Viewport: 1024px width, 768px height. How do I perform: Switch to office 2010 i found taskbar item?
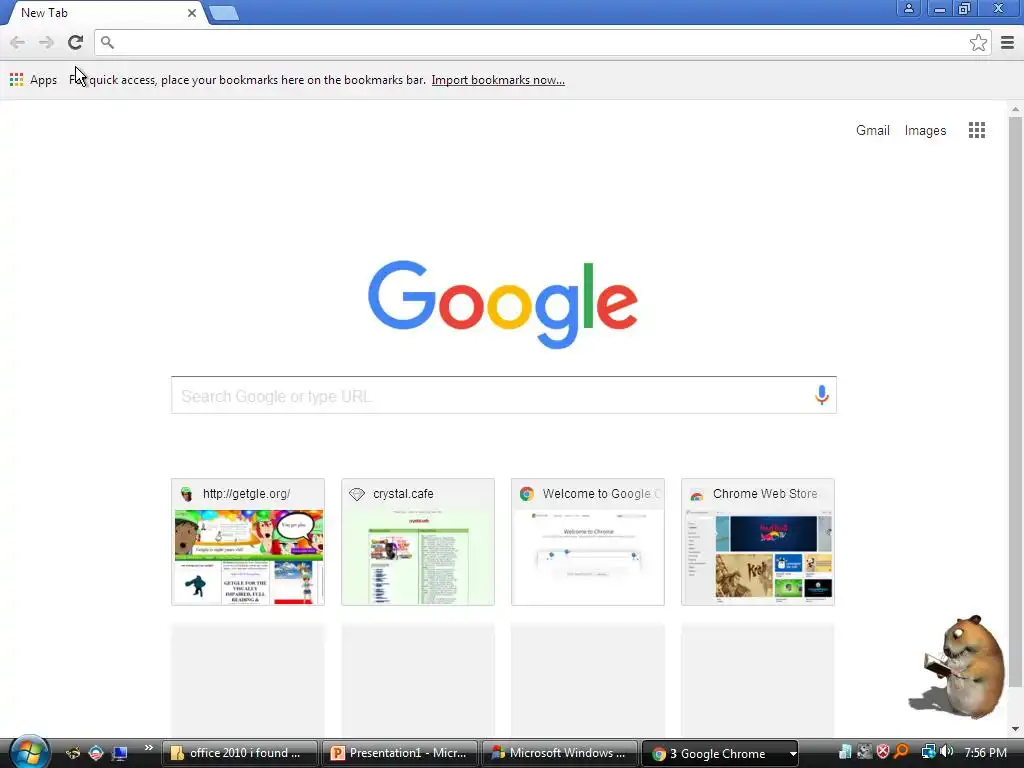(x=240, y=753)
